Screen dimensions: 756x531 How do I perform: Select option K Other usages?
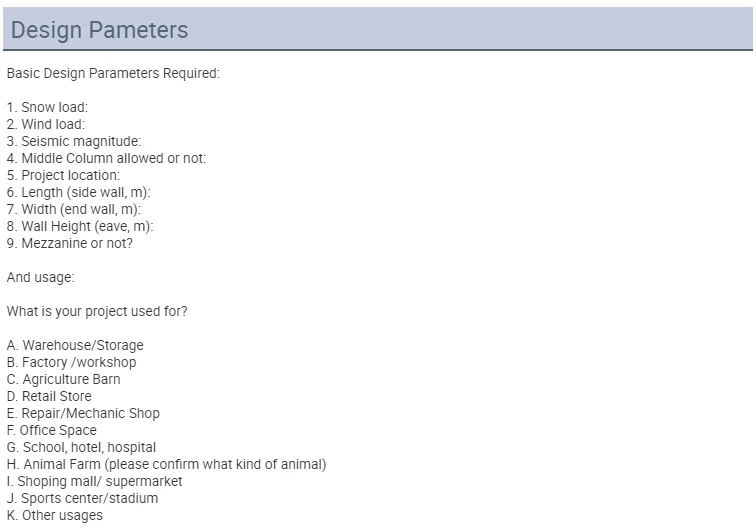click(x=54, y=515)
